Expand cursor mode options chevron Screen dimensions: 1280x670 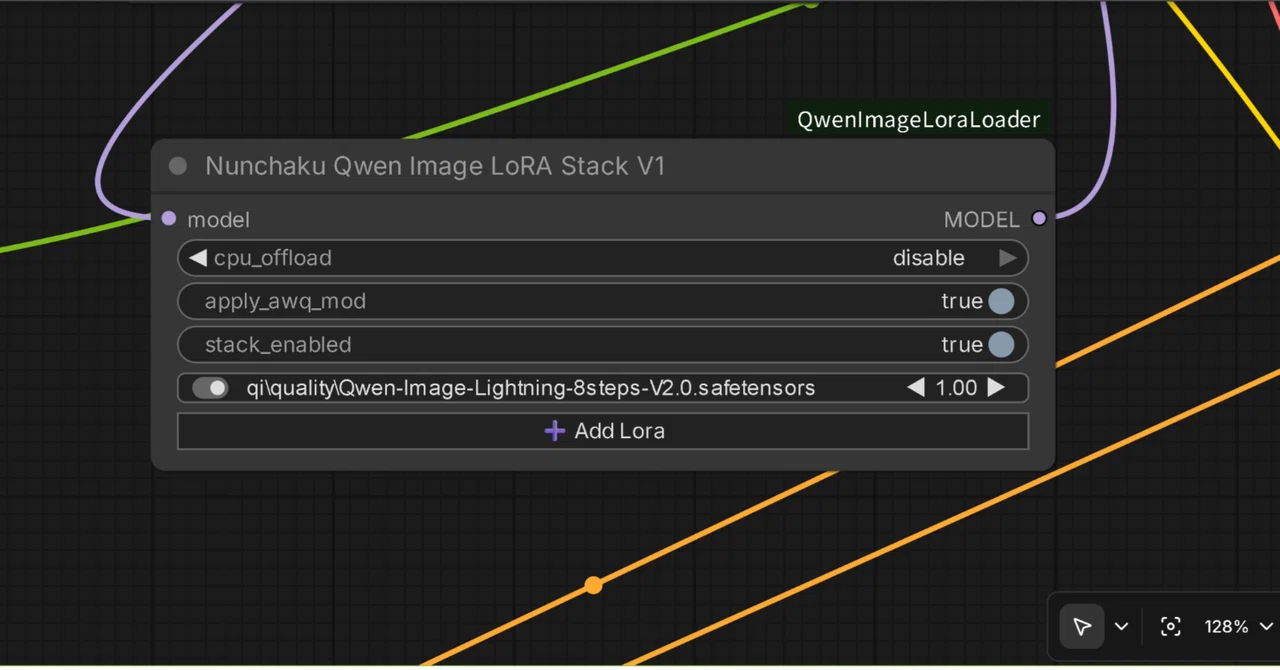(x=1121, y=627)
